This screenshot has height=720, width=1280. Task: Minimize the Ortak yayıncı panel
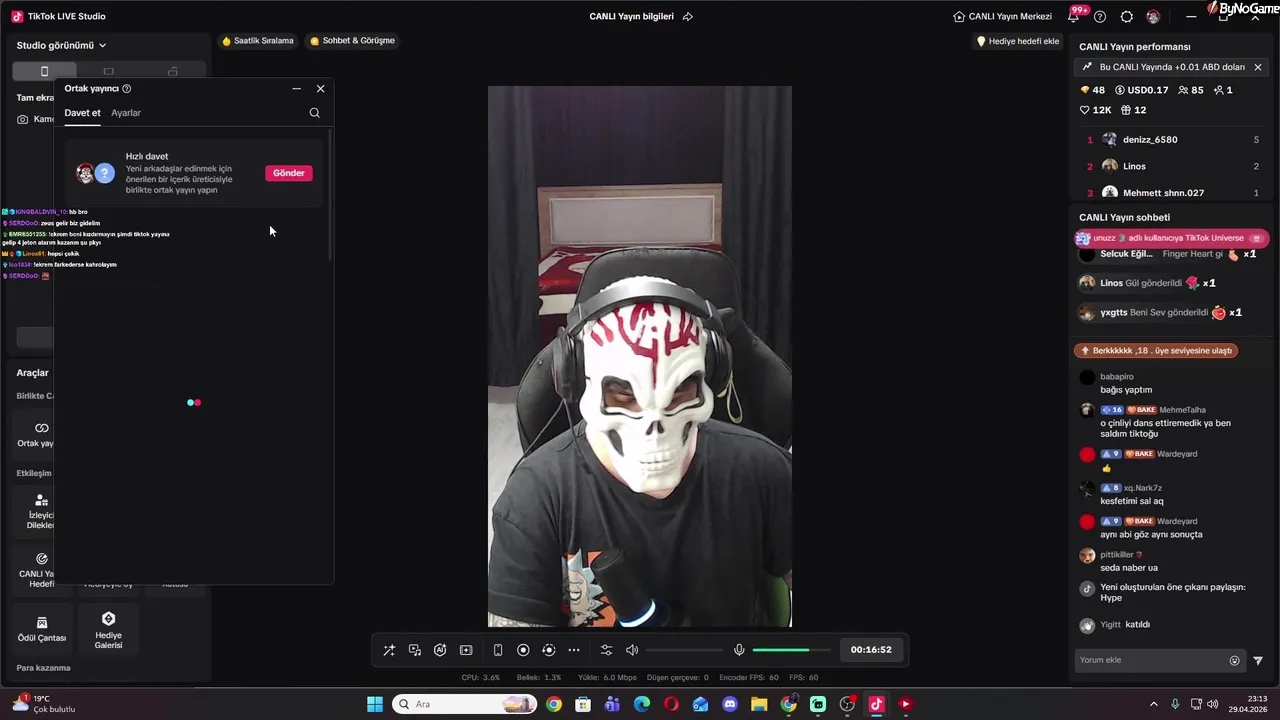point(296,89)
